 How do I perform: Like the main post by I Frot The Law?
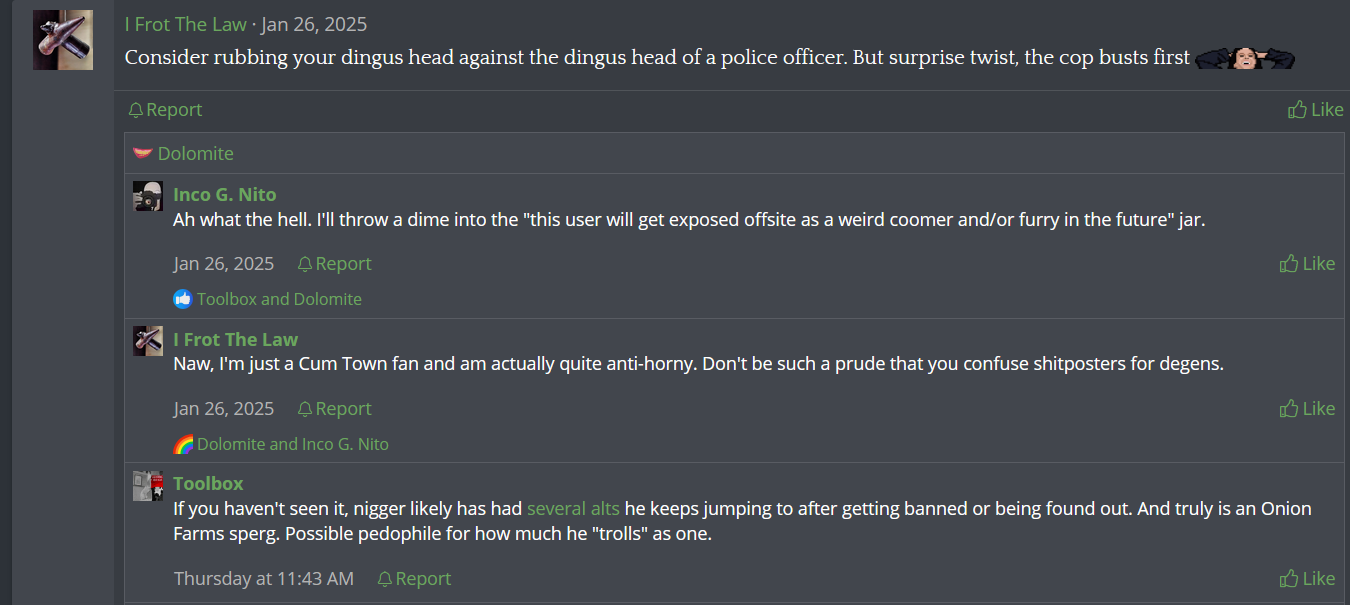coord(1315,110)
